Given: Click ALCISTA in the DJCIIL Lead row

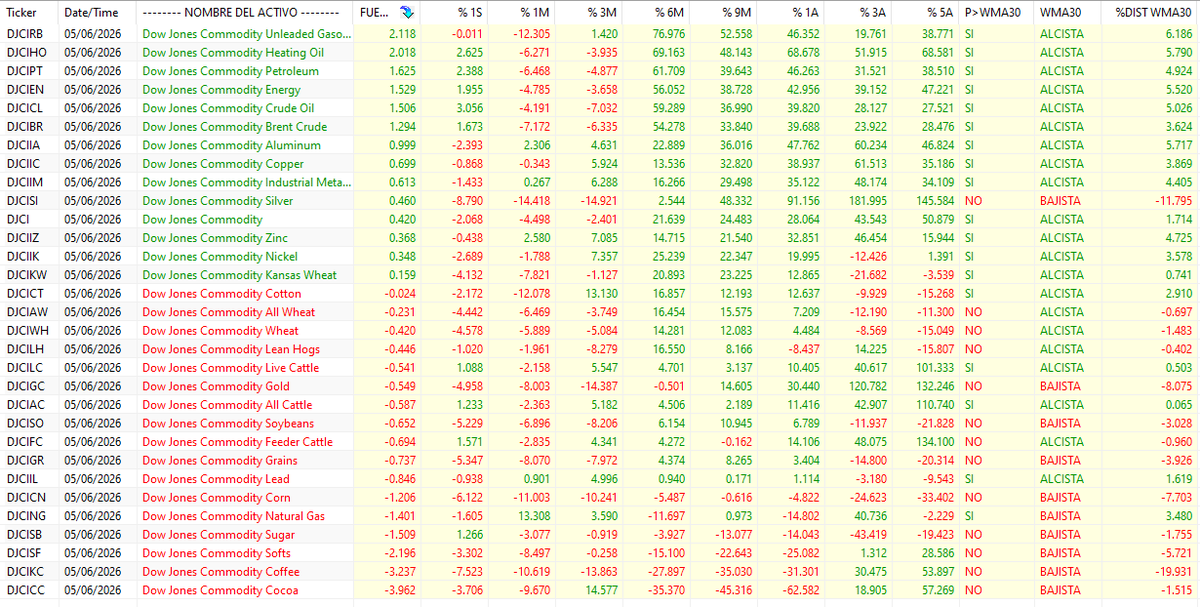Looking at the screenshot, I should pyautogui.click(x=1061, y=478).
